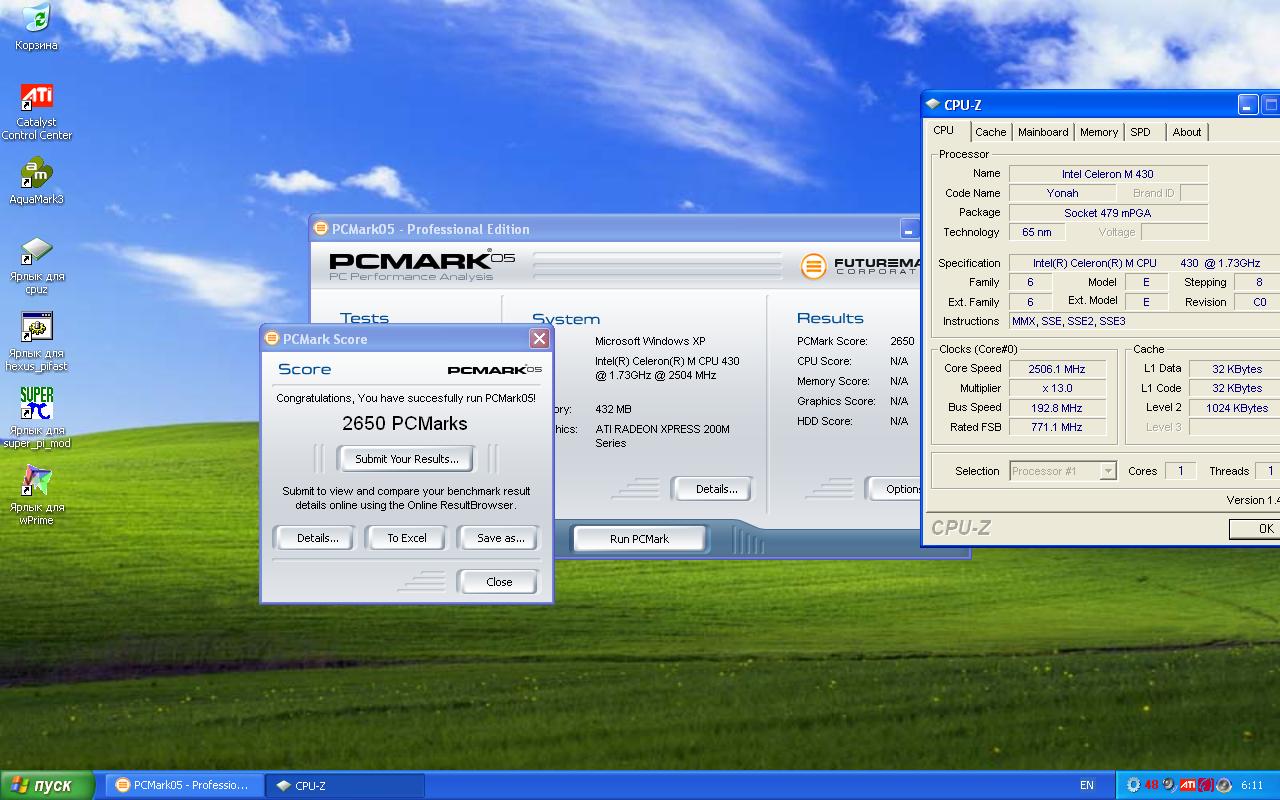The width and height of the screenshot is (1280, 800).
Task: Launch the AquaMark3 desktop icon
Action: tap(36, 181)
